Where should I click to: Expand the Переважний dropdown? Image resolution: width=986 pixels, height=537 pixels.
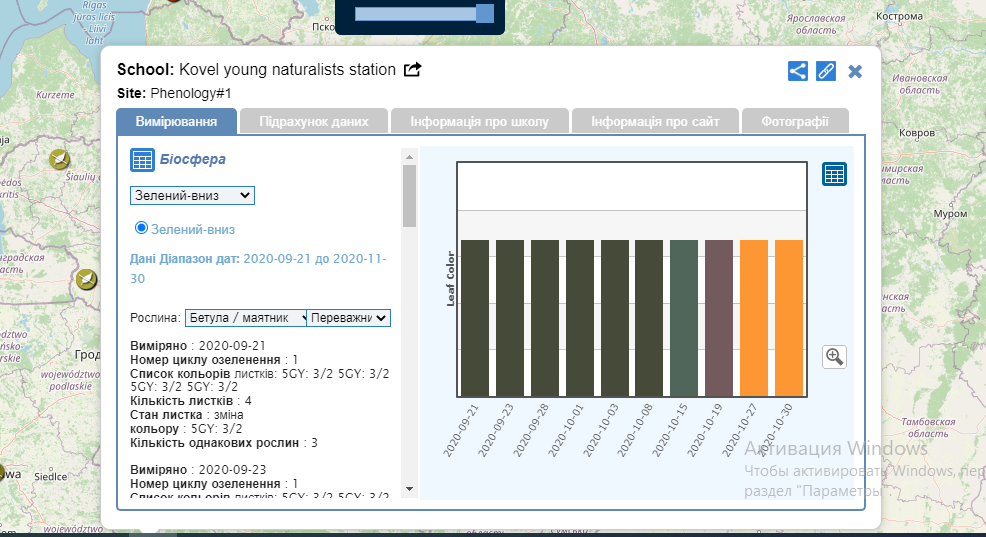348,317
